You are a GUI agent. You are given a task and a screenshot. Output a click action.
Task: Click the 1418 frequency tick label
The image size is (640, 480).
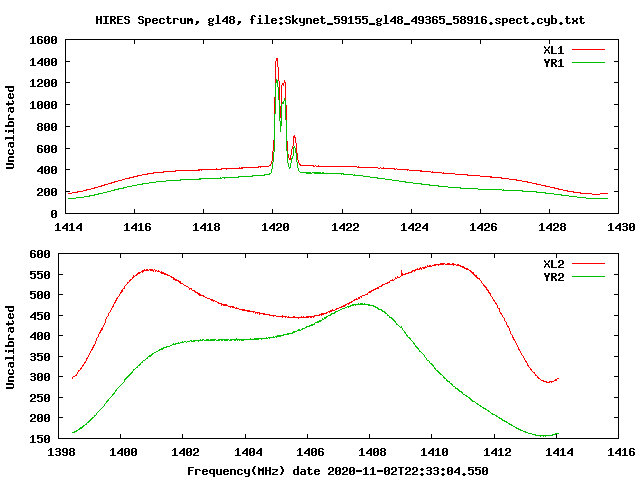206,227
